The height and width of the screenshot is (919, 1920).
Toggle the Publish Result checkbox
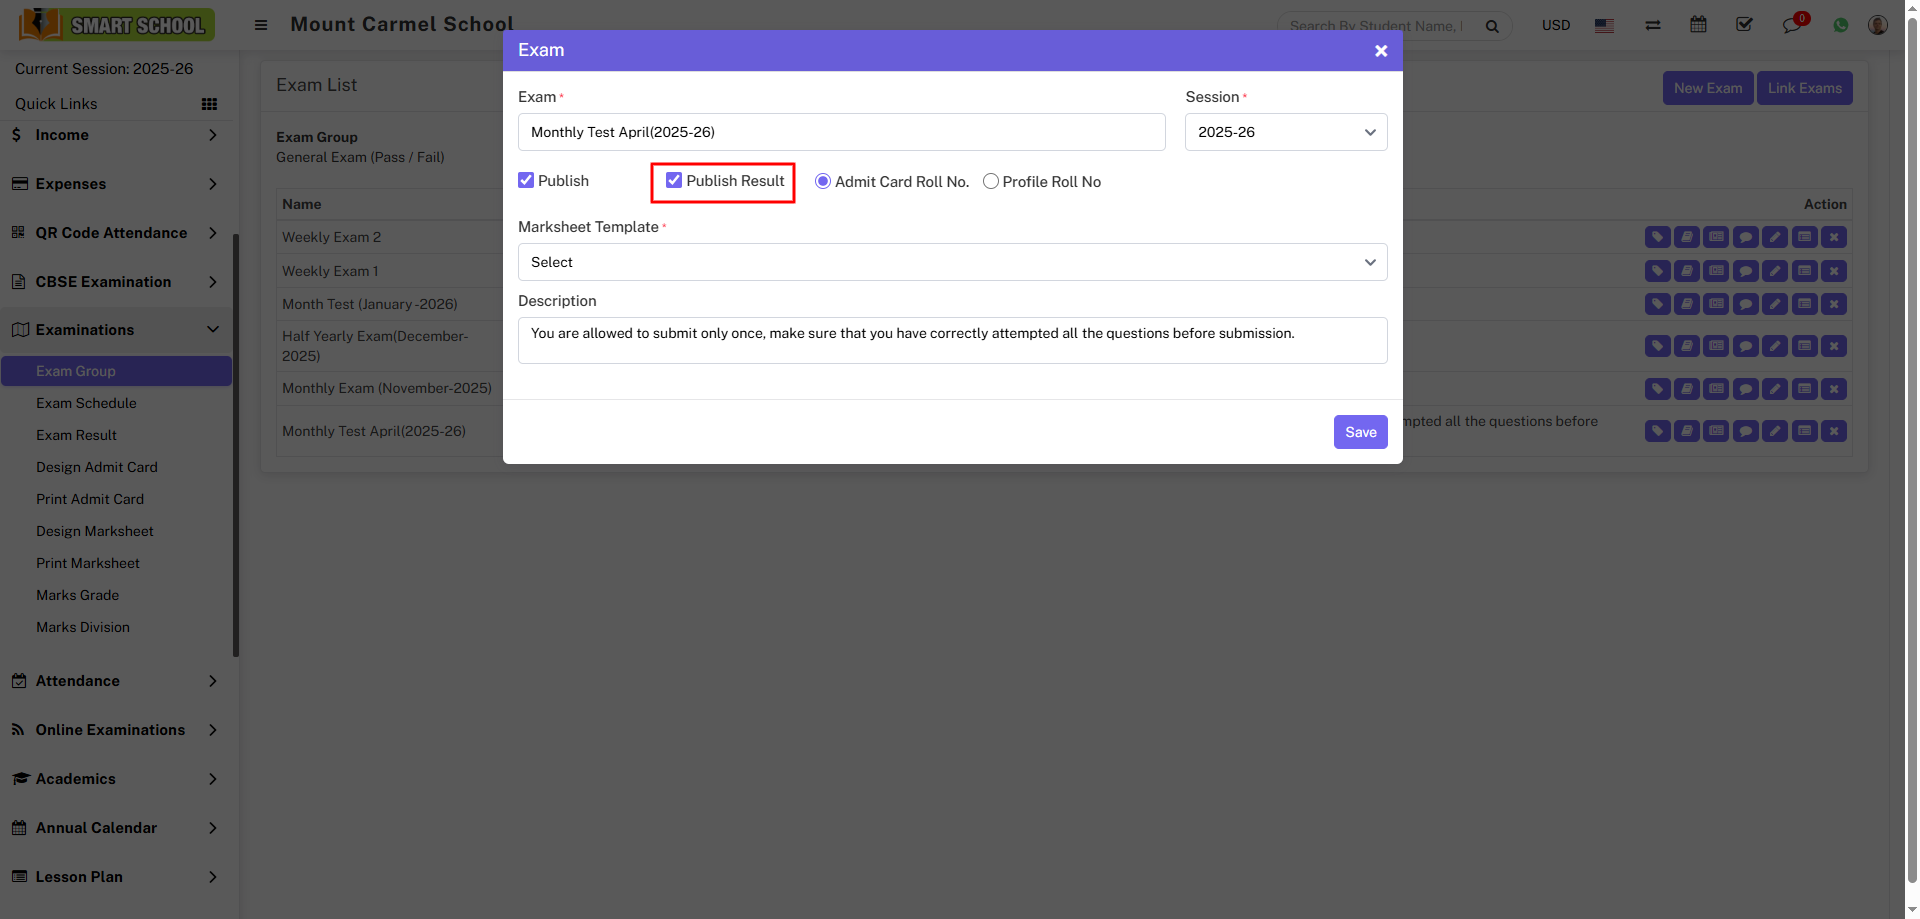pyautogui.click(x=674, y=181)
